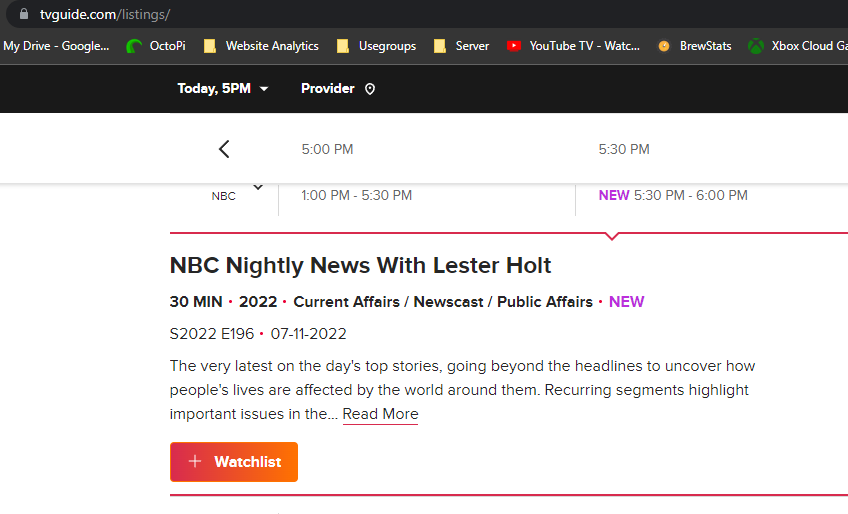Collapse the NBC channel chevron
848x514 pixels.
(258, 187)
